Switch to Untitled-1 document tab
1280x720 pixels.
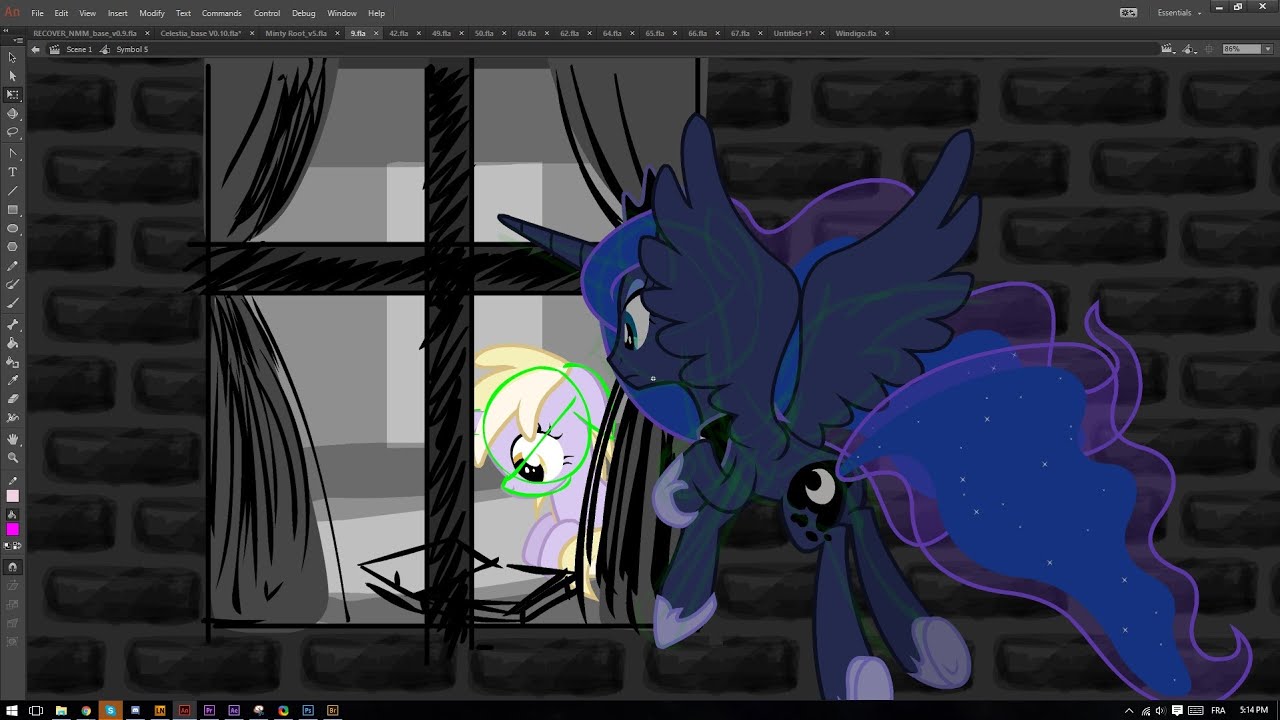(792, 33)
